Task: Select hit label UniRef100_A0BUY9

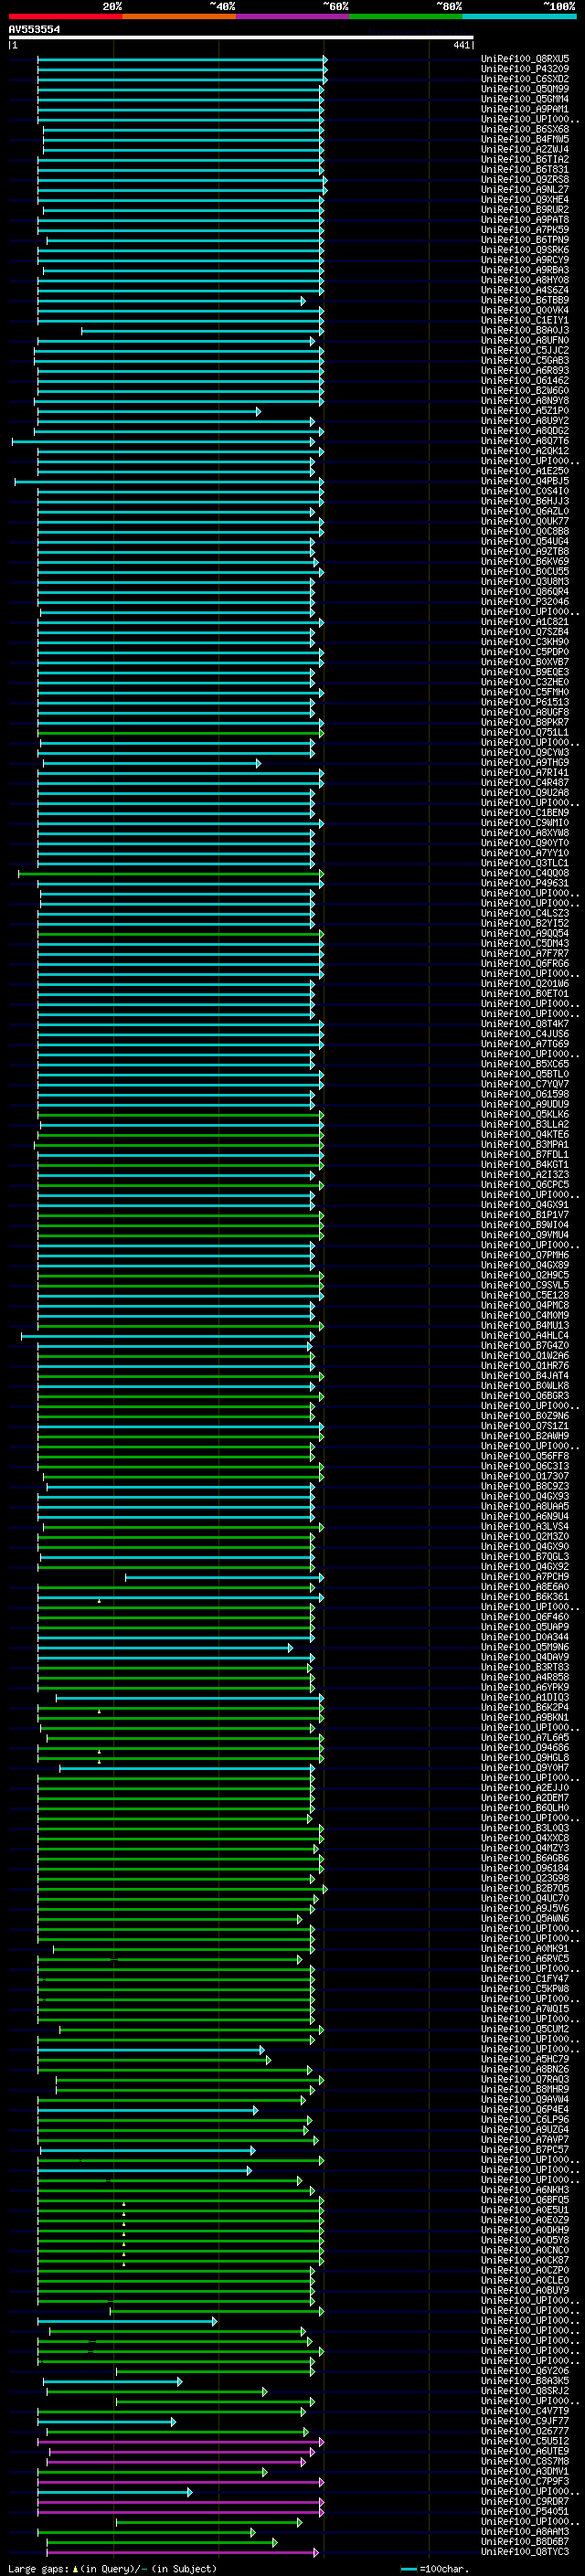Action: coord(525,2290)
